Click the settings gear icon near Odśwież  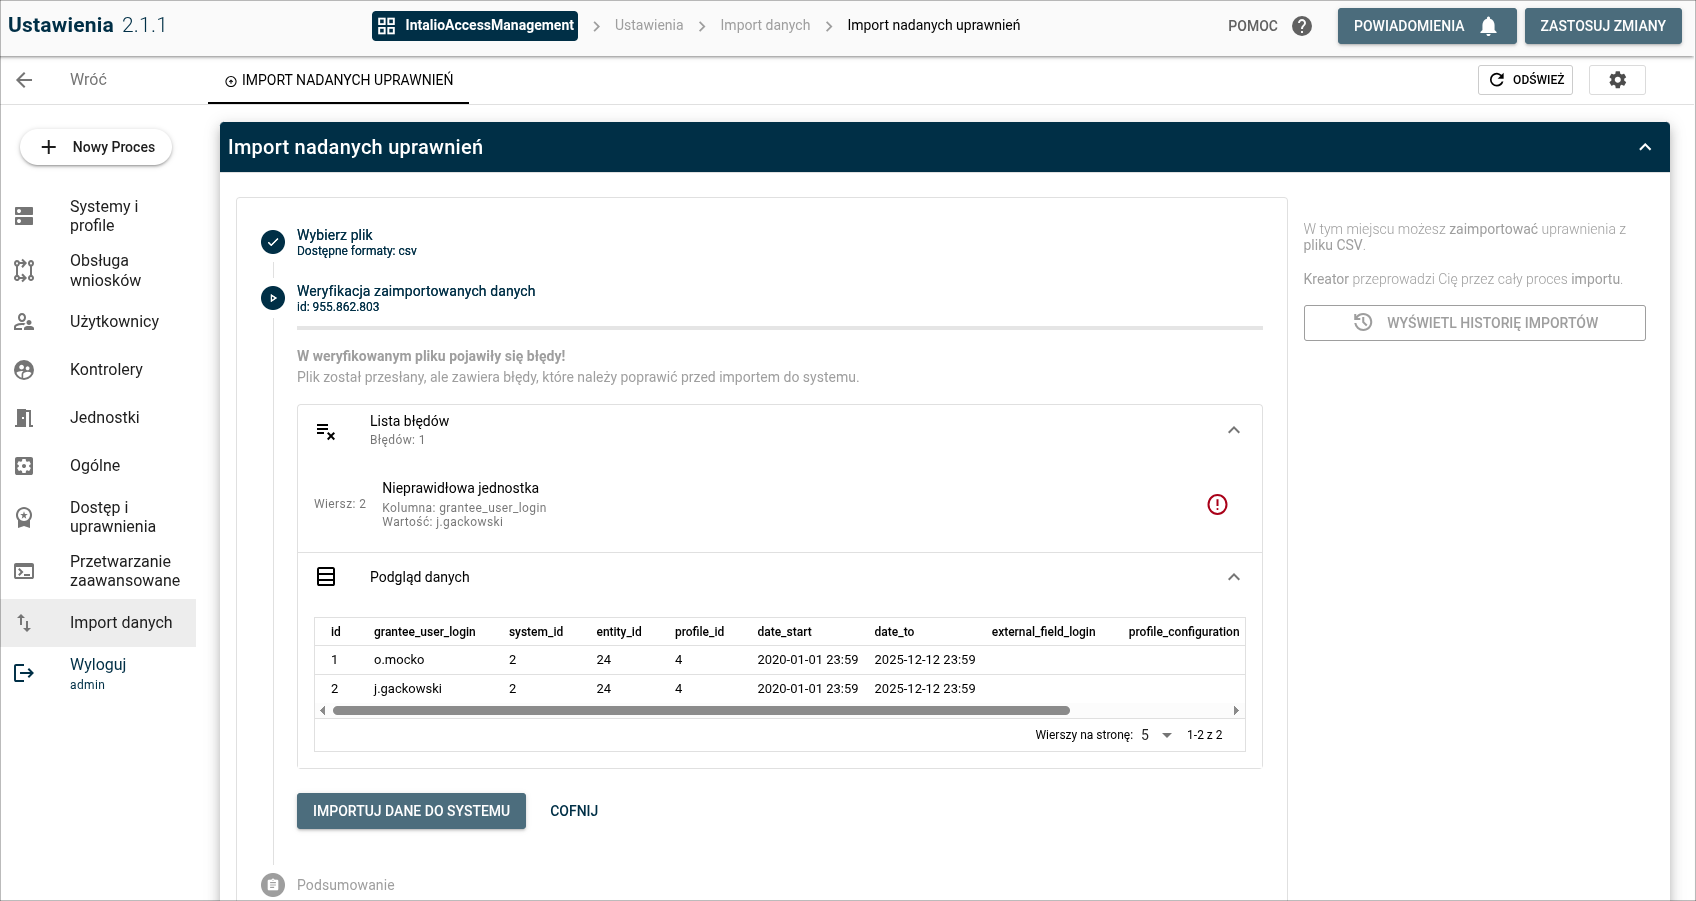[x=1617, y=80]
